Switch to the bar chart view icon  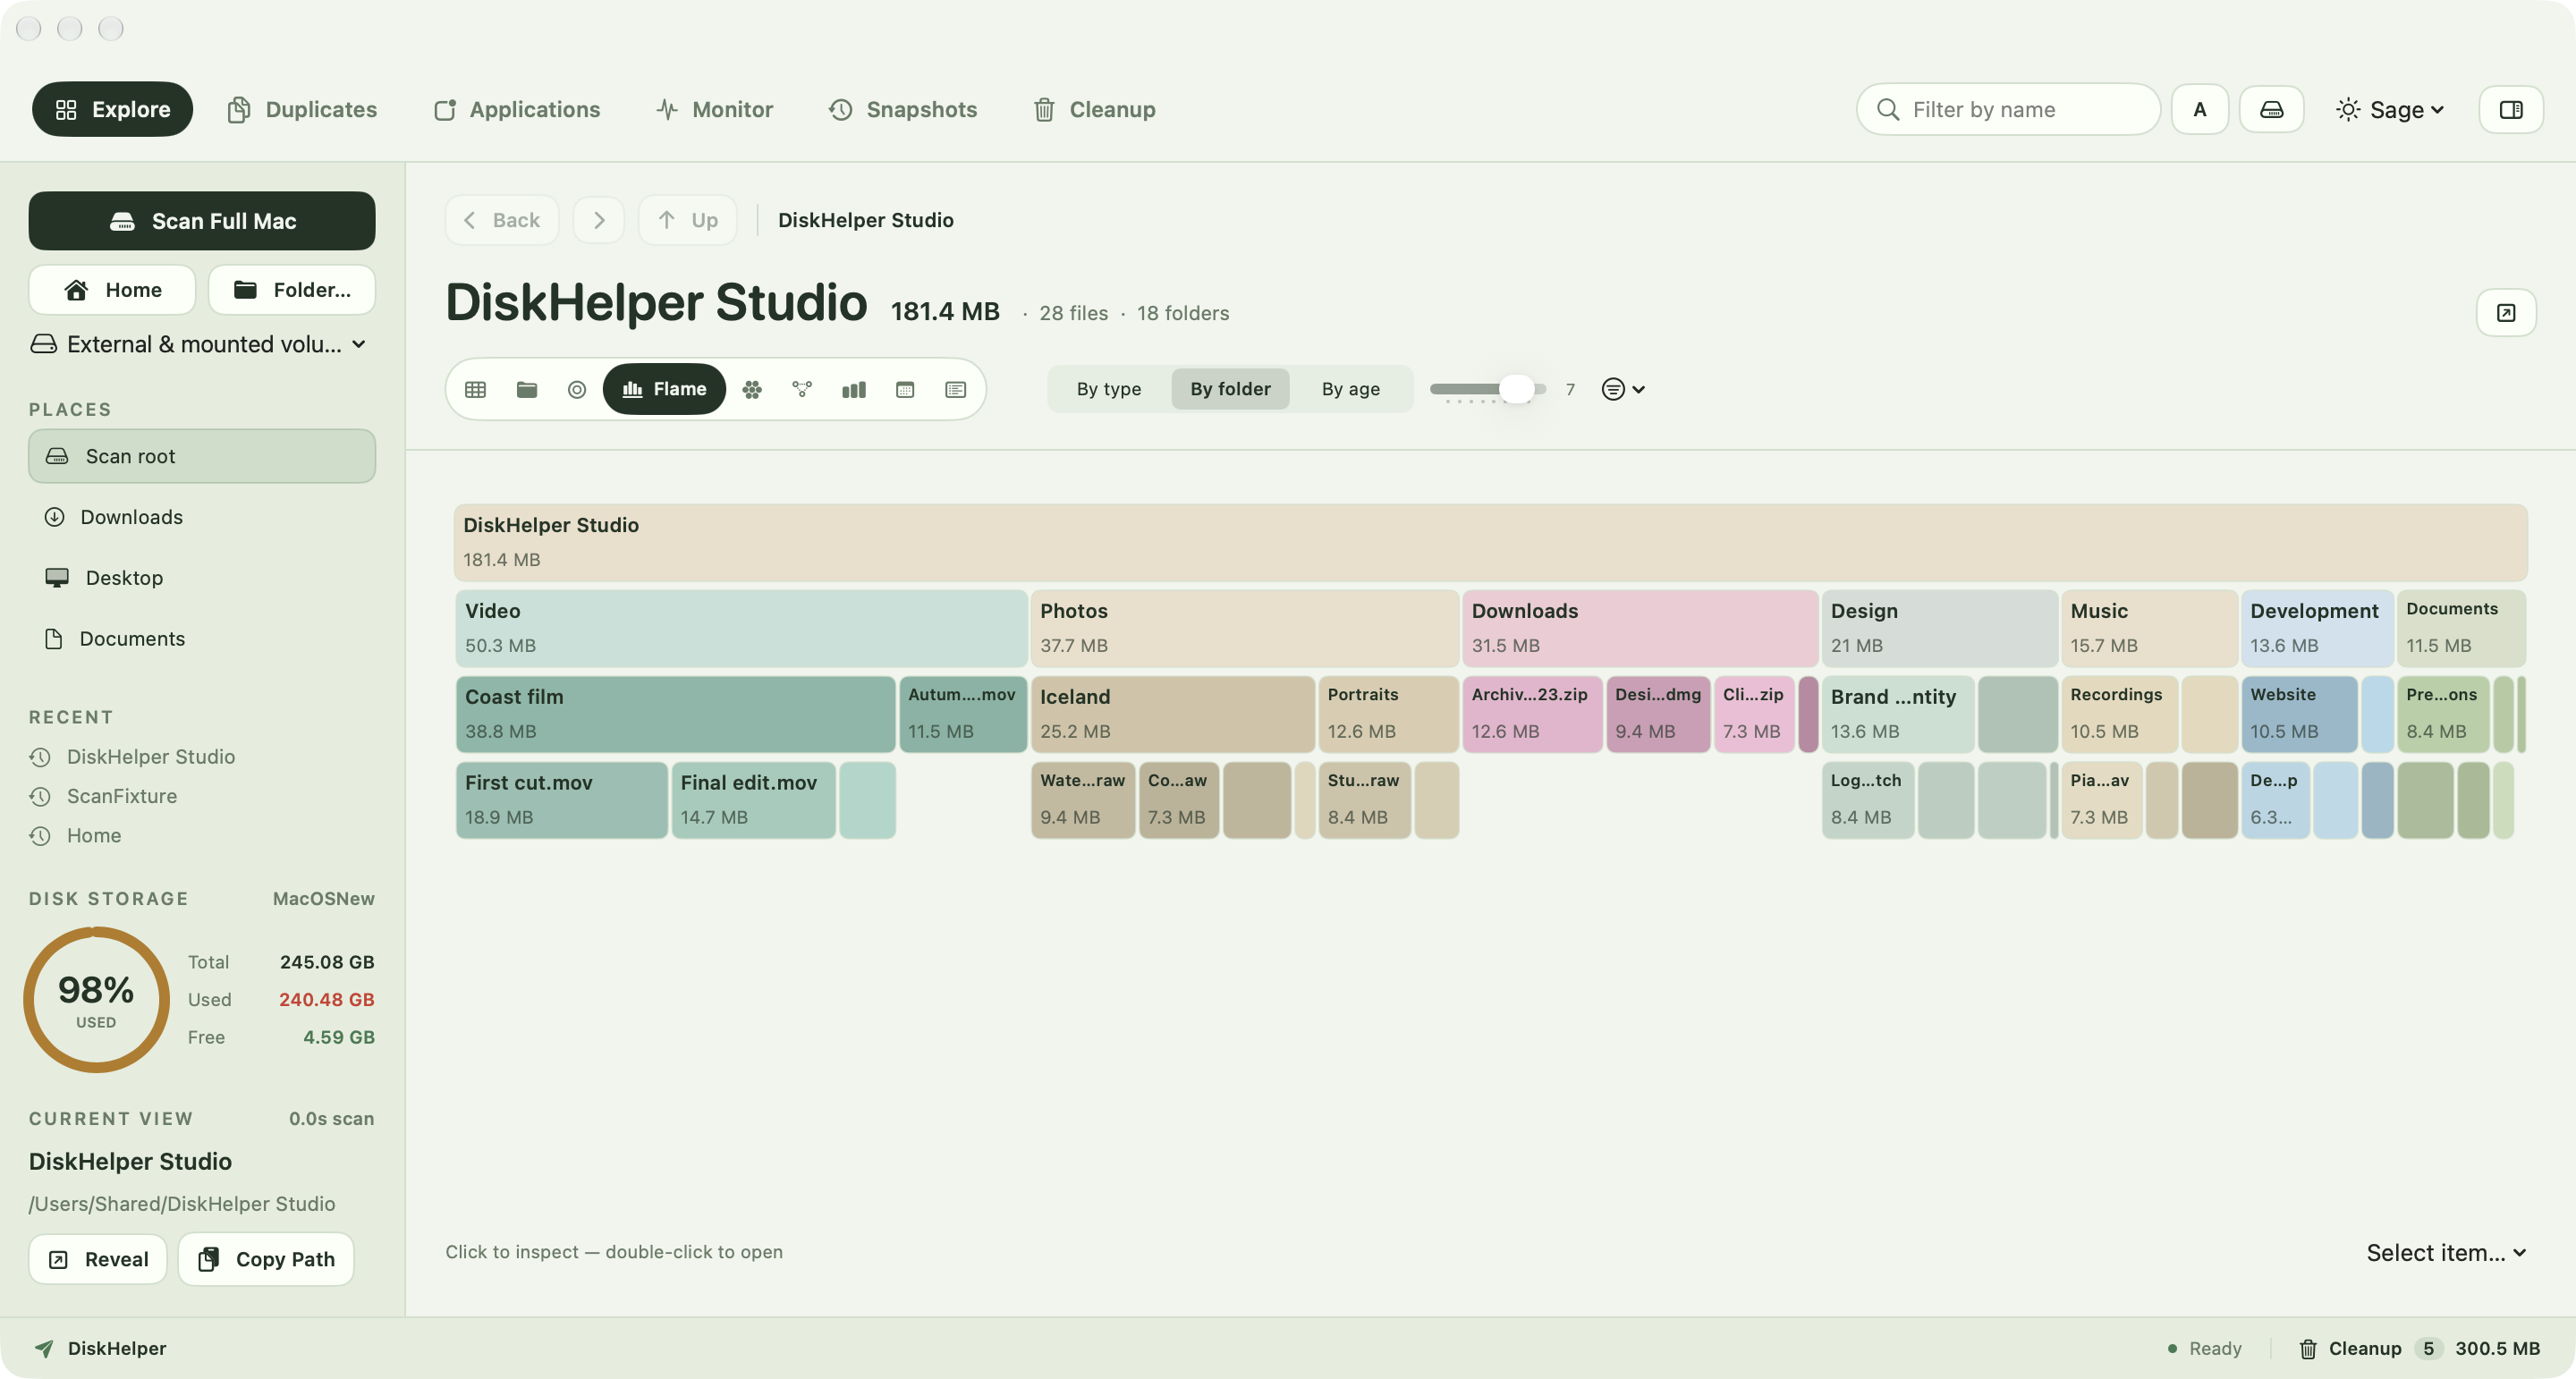coord(854,389)
